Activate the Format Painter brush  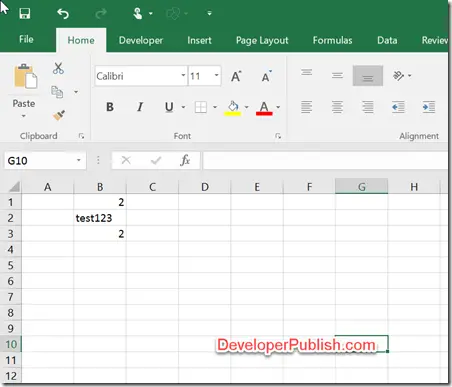click(x=59, y=115)
